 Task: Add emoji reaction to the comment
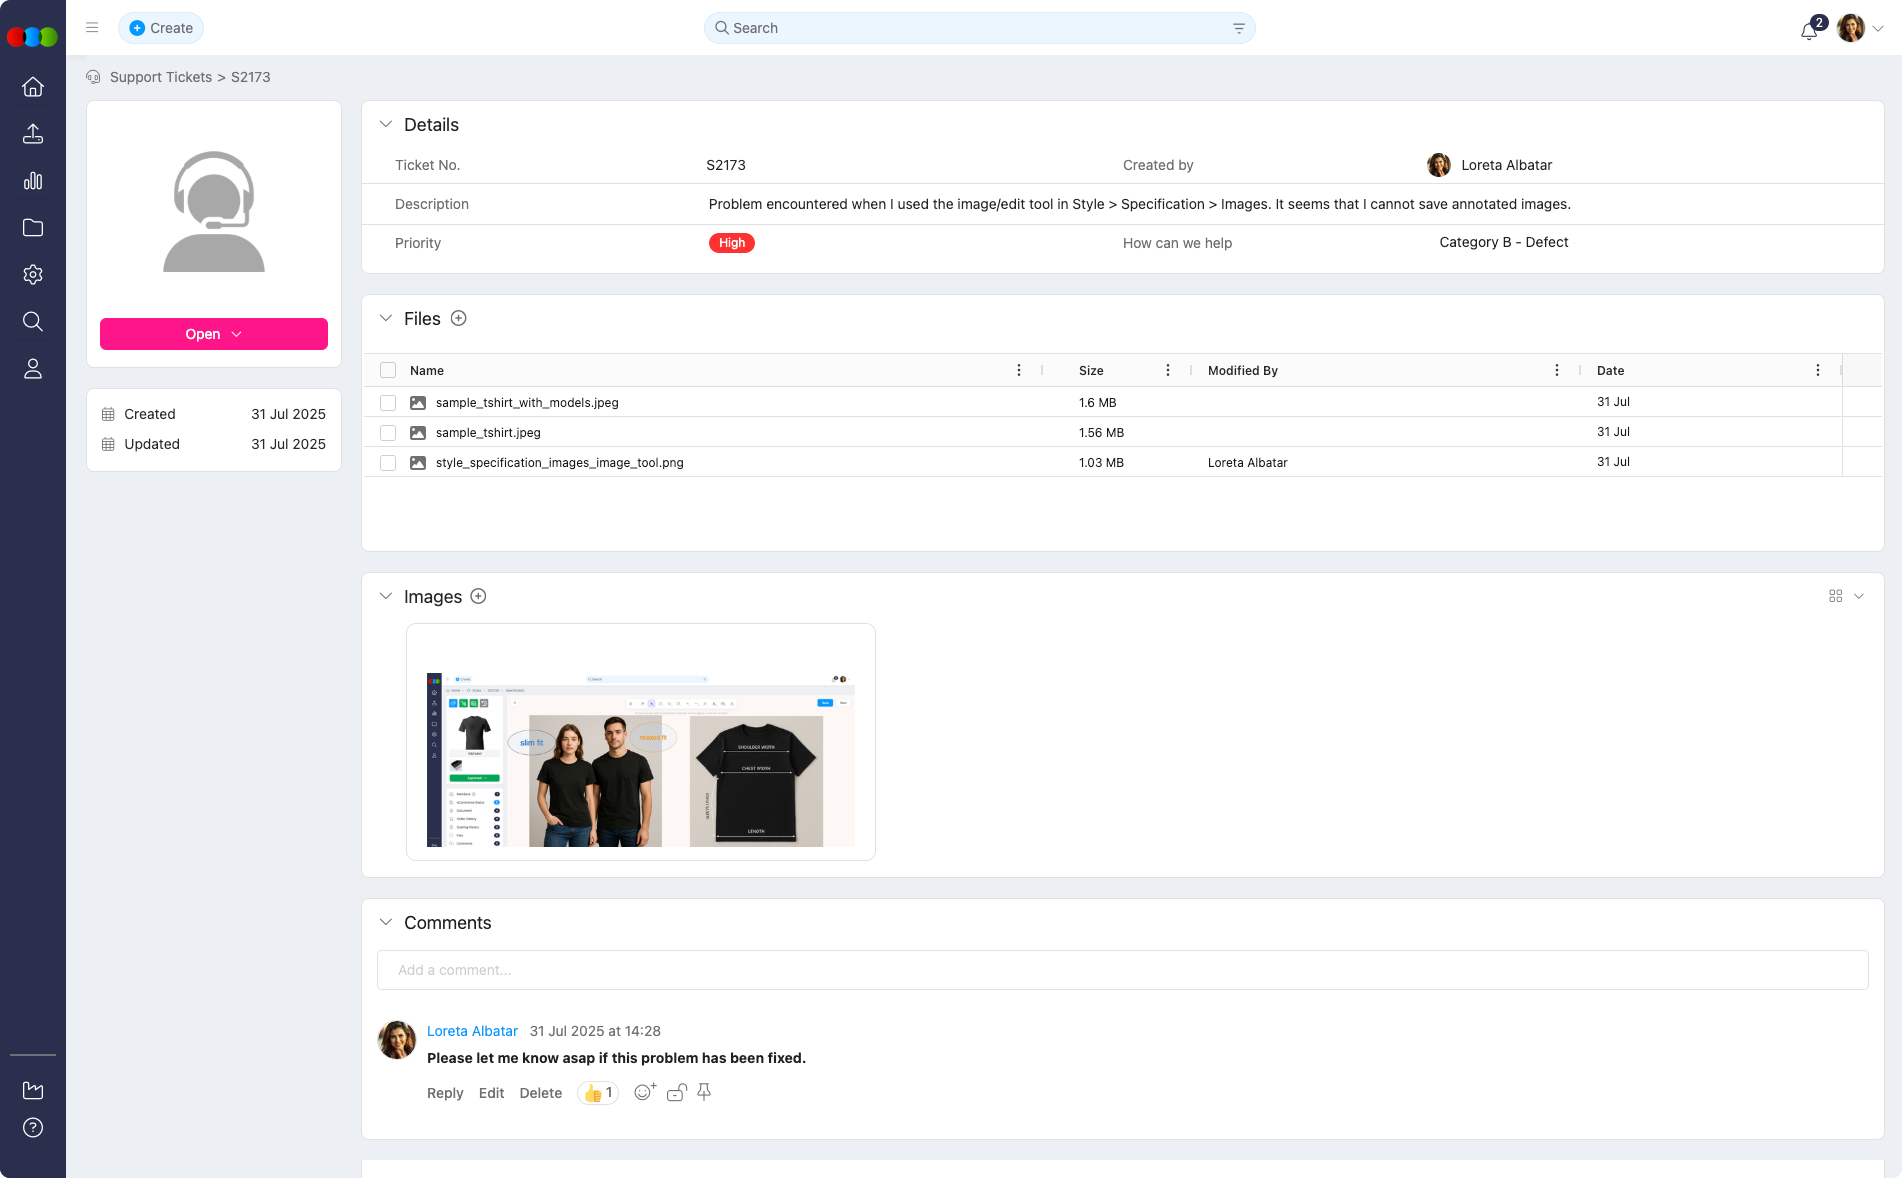(644, 1092)
